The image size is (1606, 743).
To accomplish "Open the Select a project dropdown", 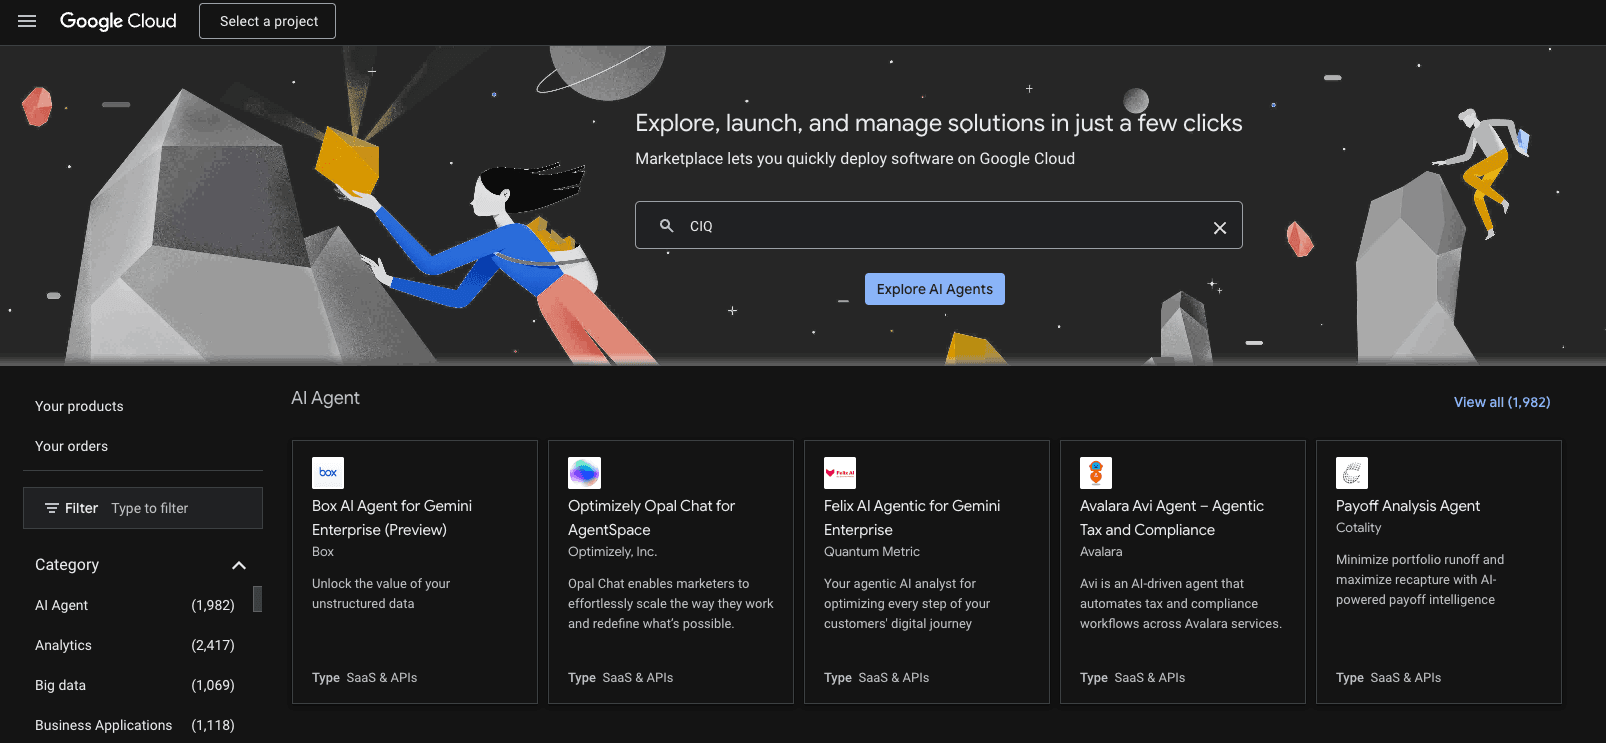I will click(x=268, y=21).
